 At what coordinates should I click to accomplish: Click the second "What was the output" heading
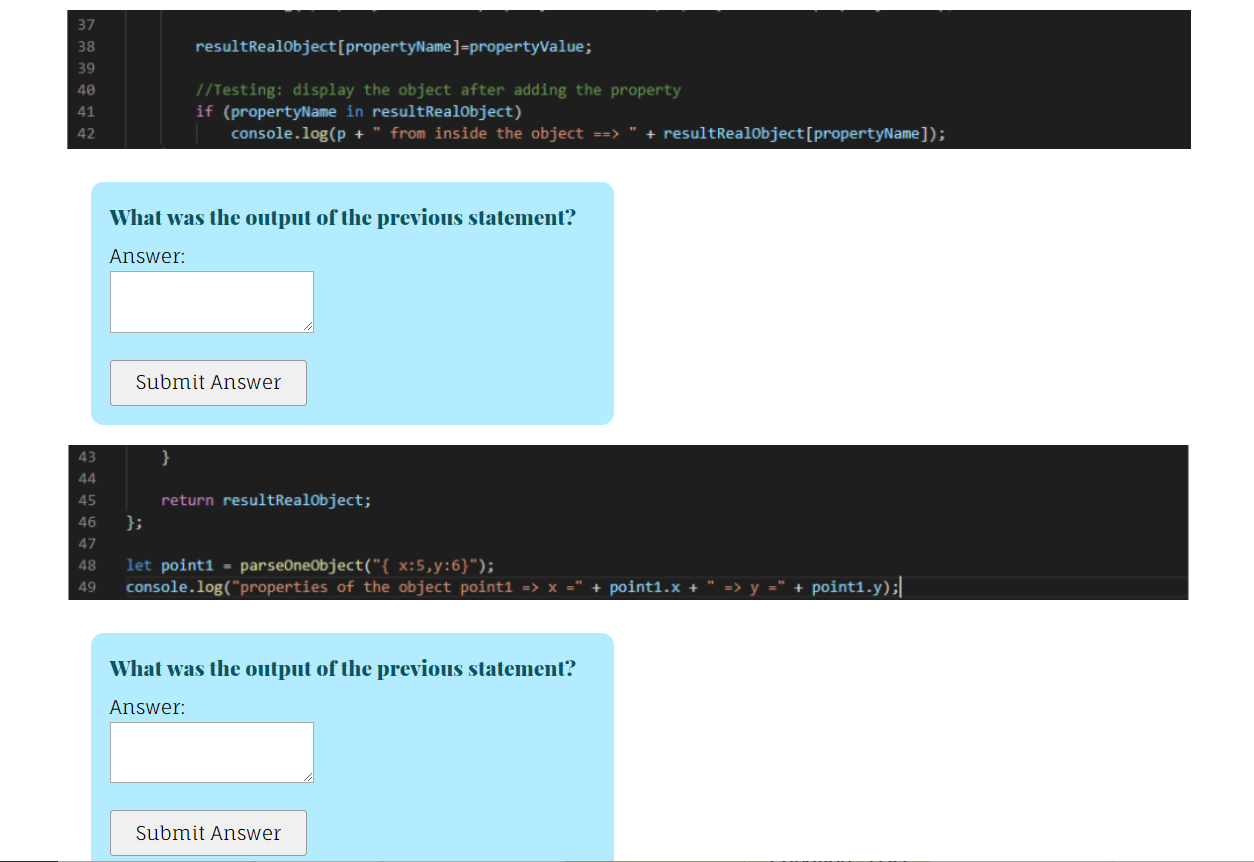point(343,668)
